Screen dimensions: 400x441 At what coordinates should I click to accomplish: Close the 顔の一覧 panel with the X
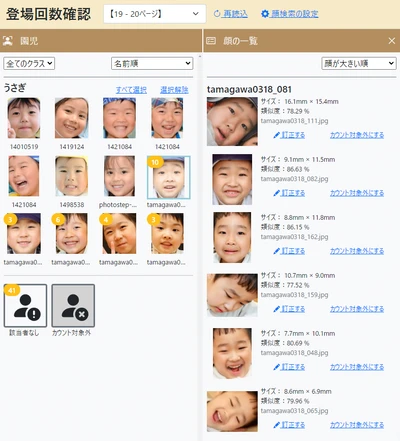tap(391, 41)
